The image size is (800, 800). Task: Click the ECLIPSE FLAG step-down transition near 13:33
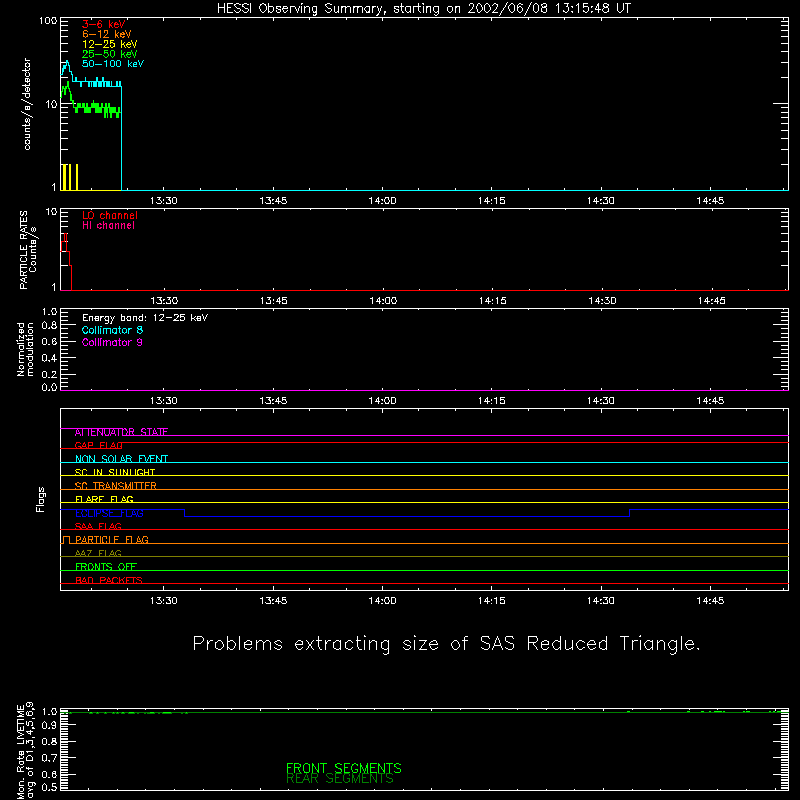(x=185, y=513)
